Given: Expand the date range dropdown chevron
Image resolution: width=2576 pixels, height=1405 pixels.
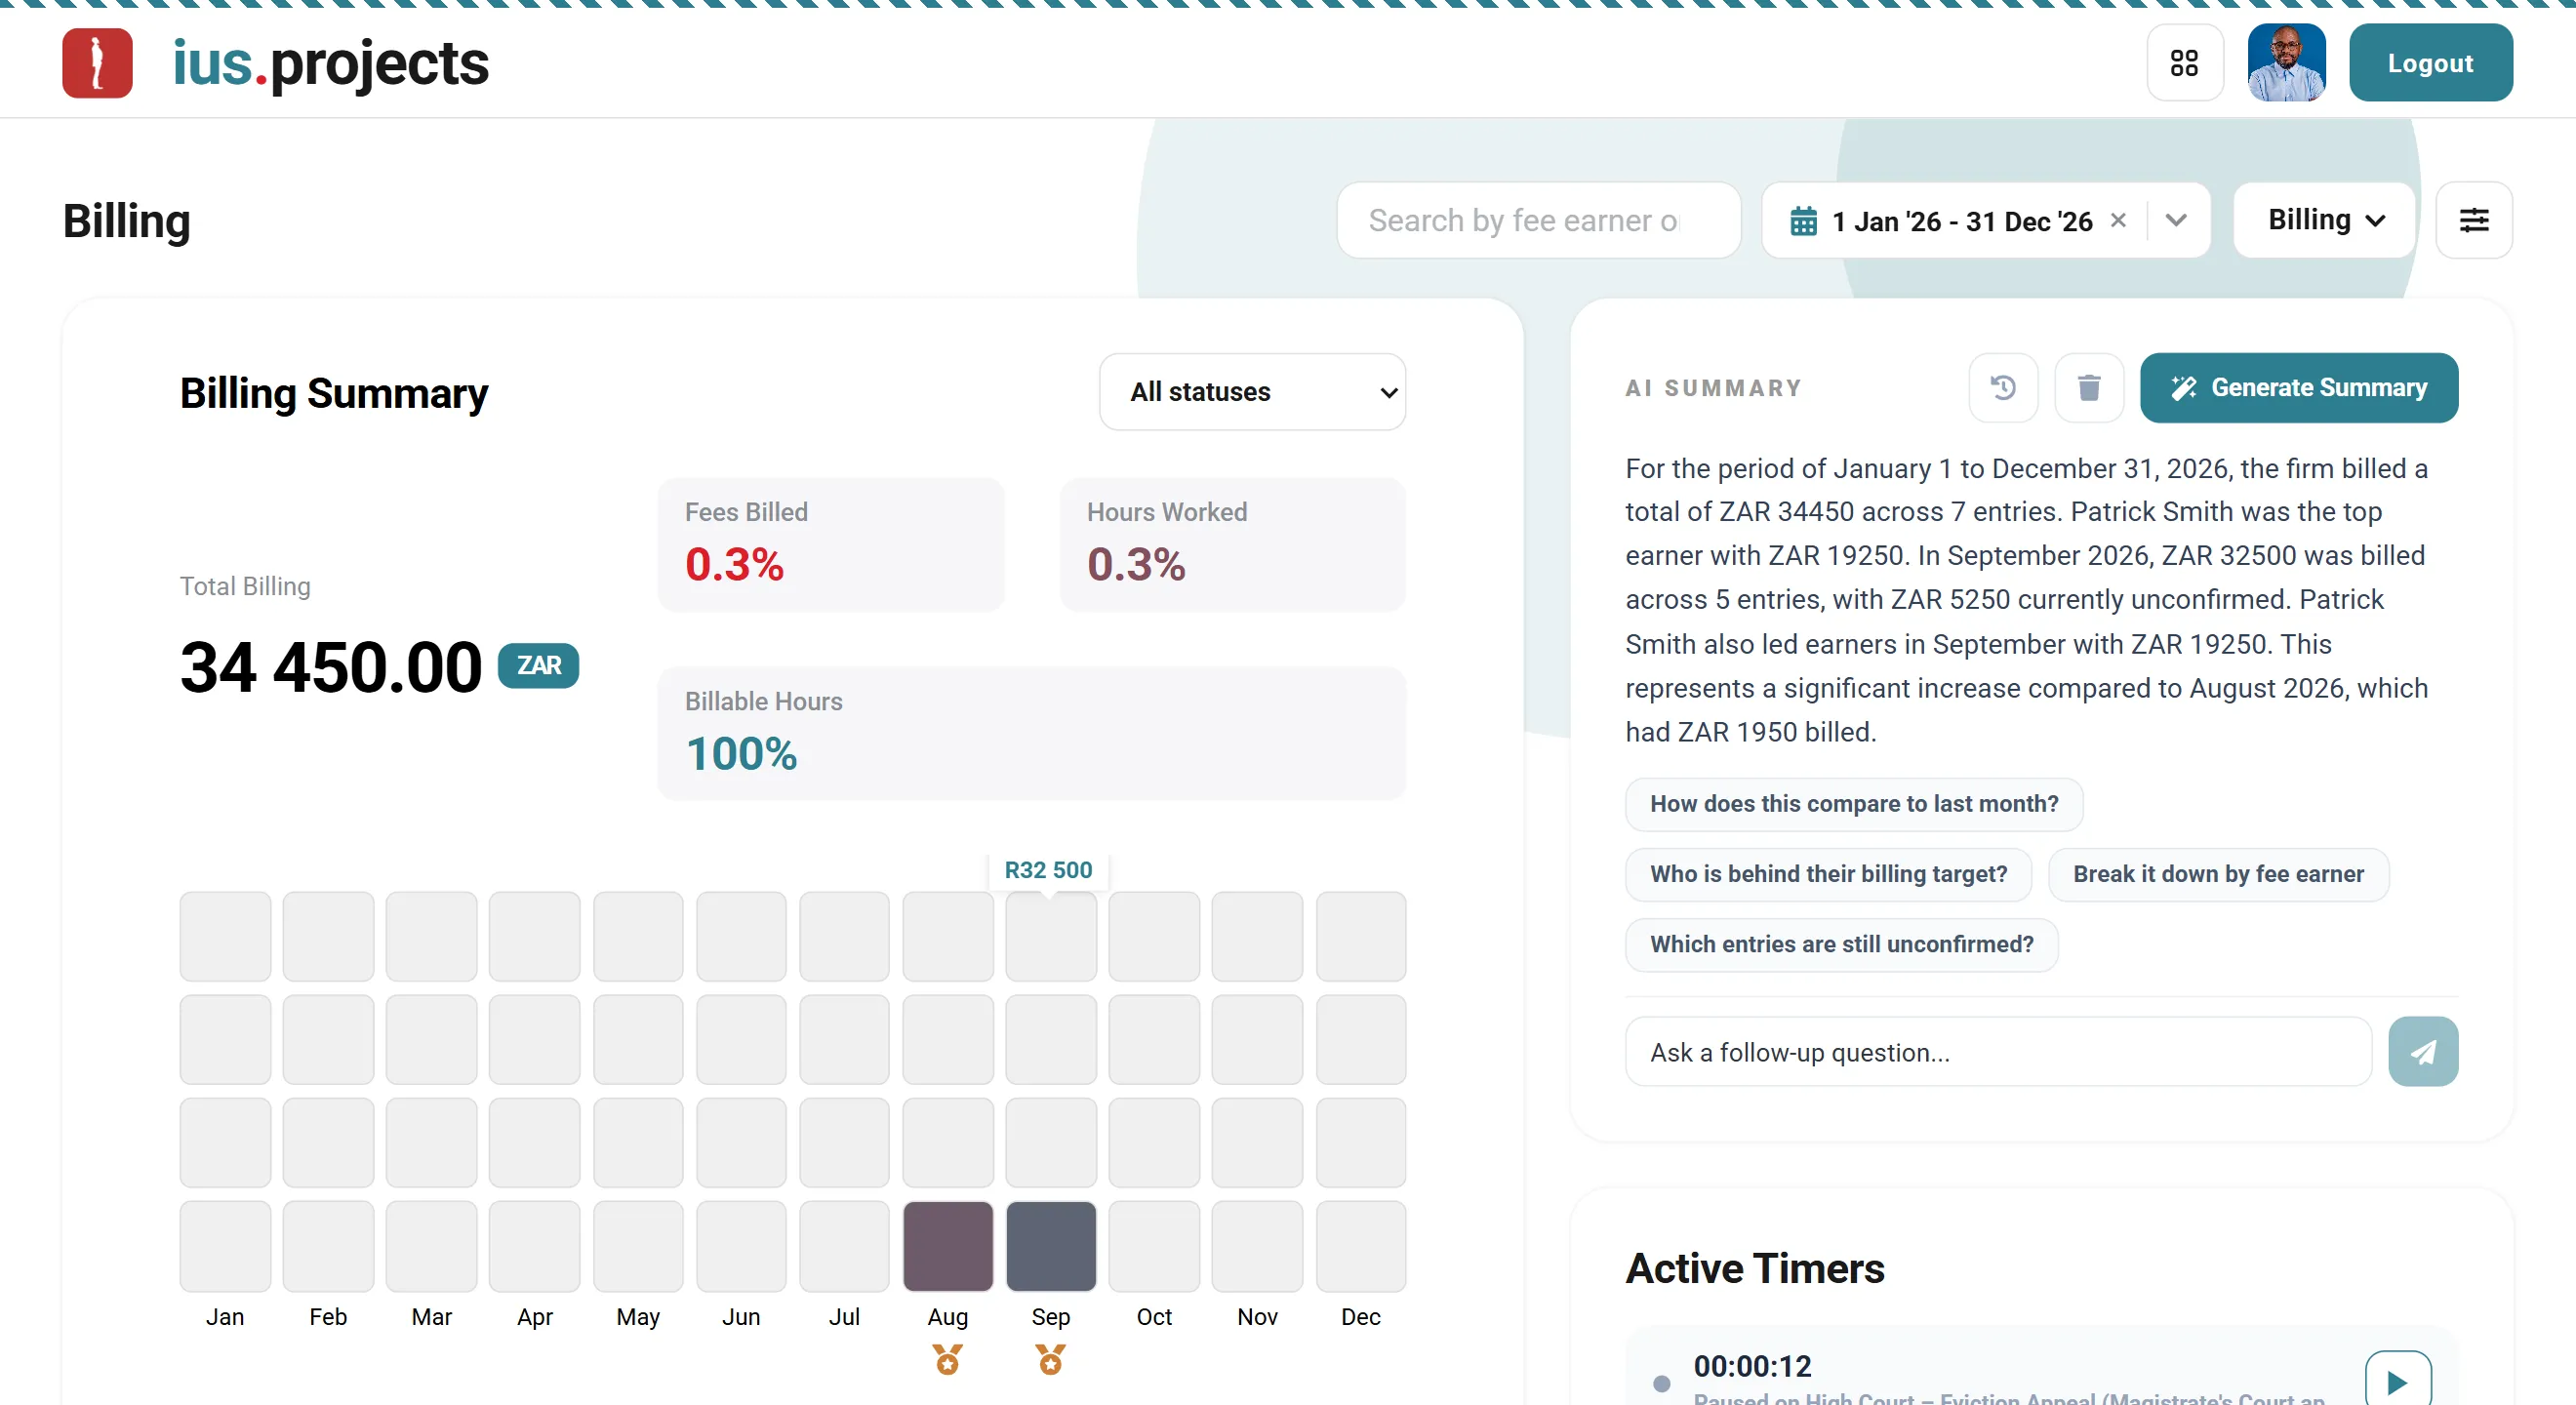Looking at the screenshot, I should (2176, 220).
